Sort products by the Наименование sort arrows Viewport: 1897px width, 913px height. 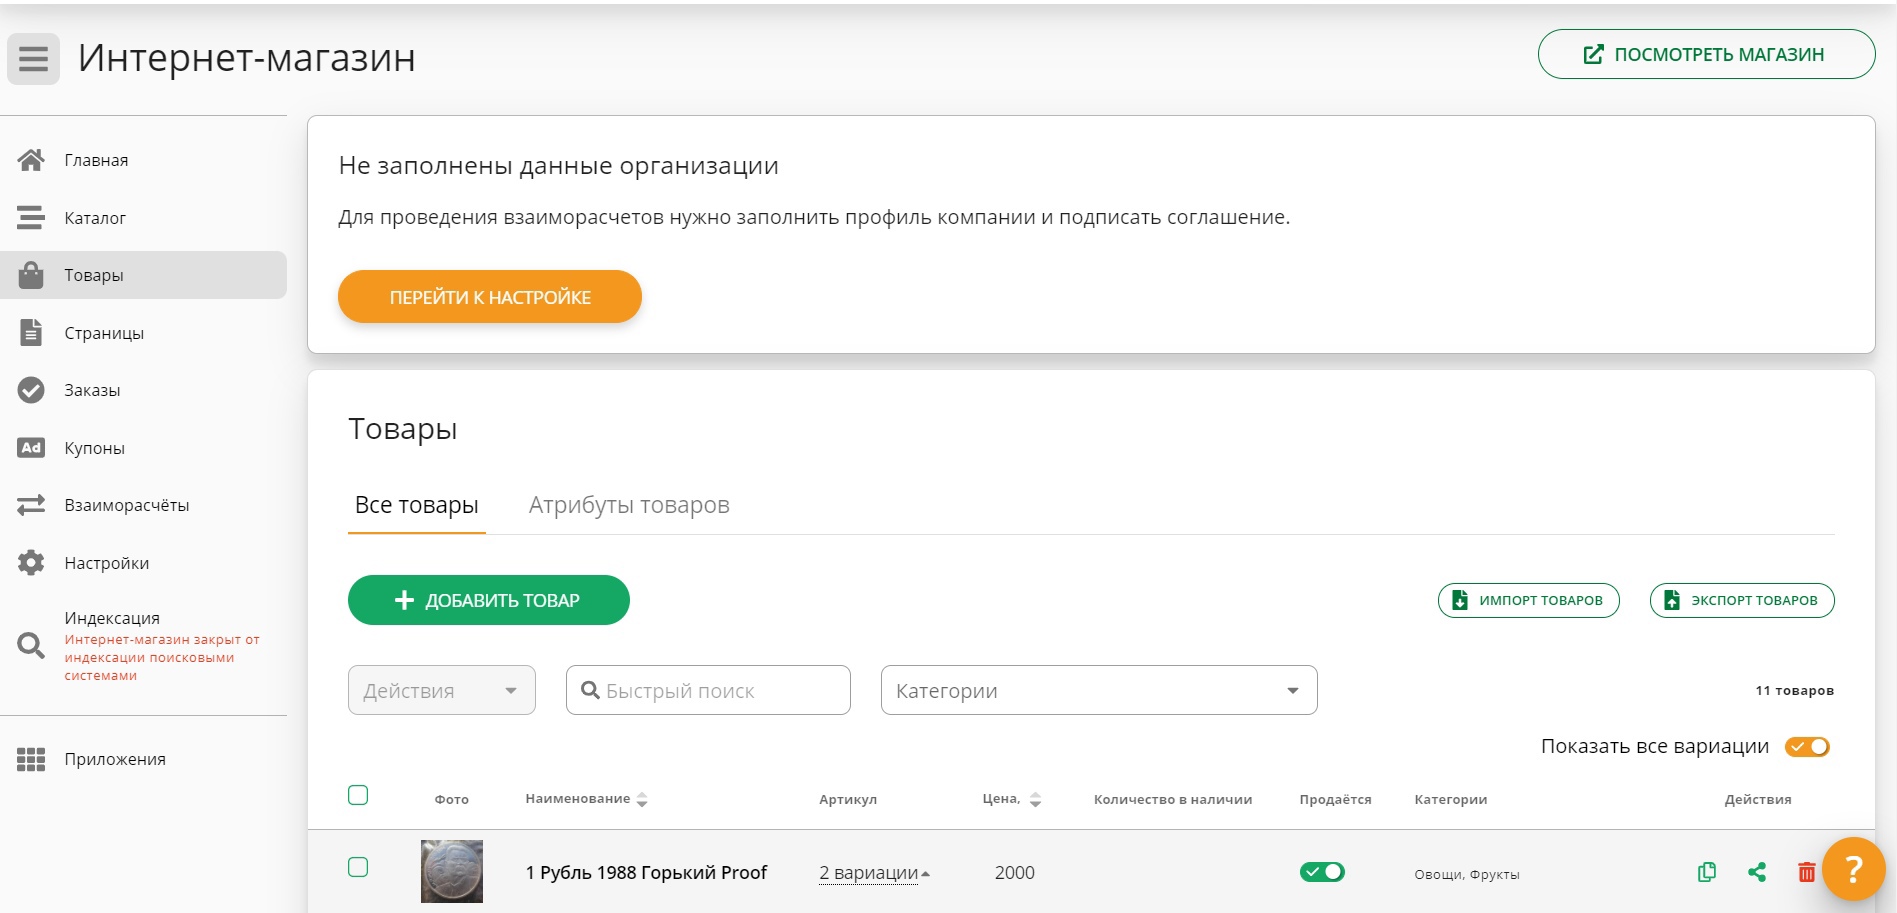click(x=642, y=799)
